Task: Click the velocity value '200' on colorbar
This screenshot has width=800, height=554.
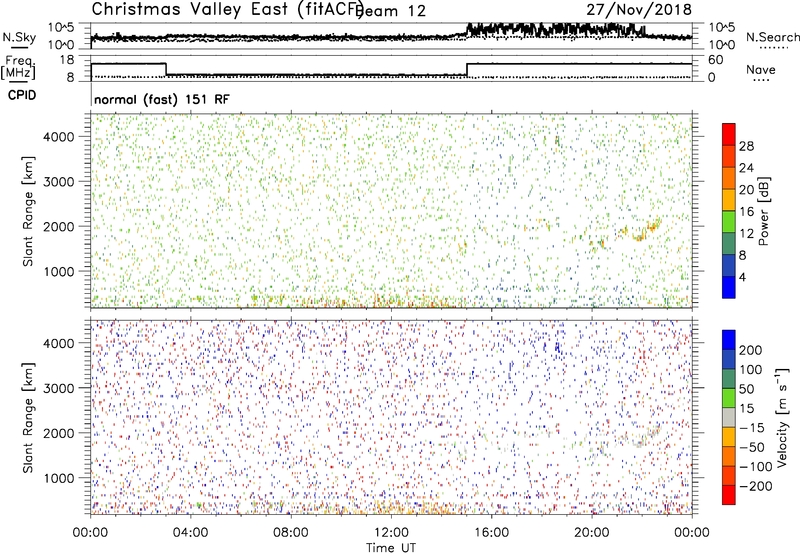Action: [751, 350]
